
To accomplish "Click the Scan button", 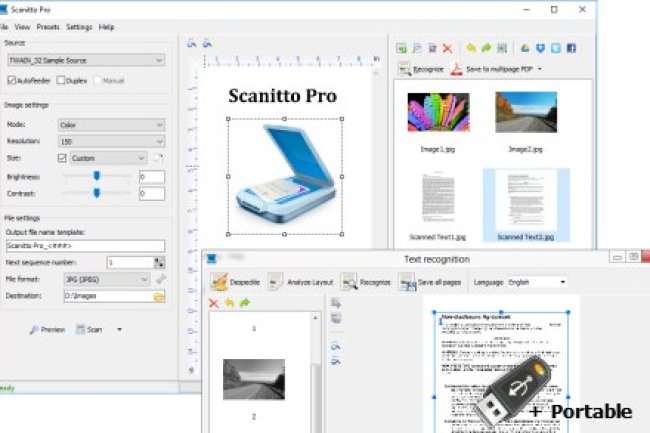I will [x=90, y=329].
